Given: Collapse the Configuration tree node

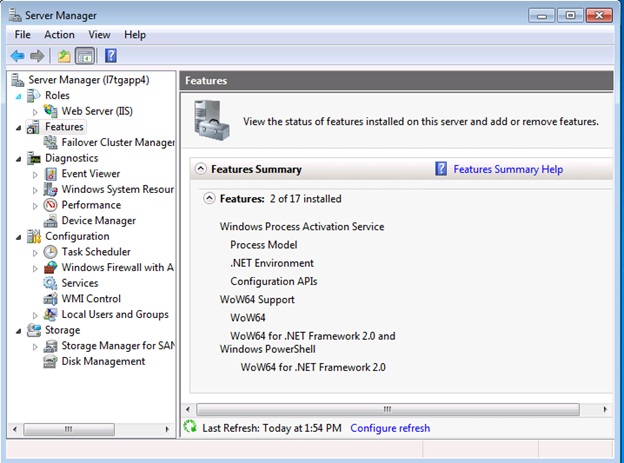Looking at the screenshot, I should 19,238.
